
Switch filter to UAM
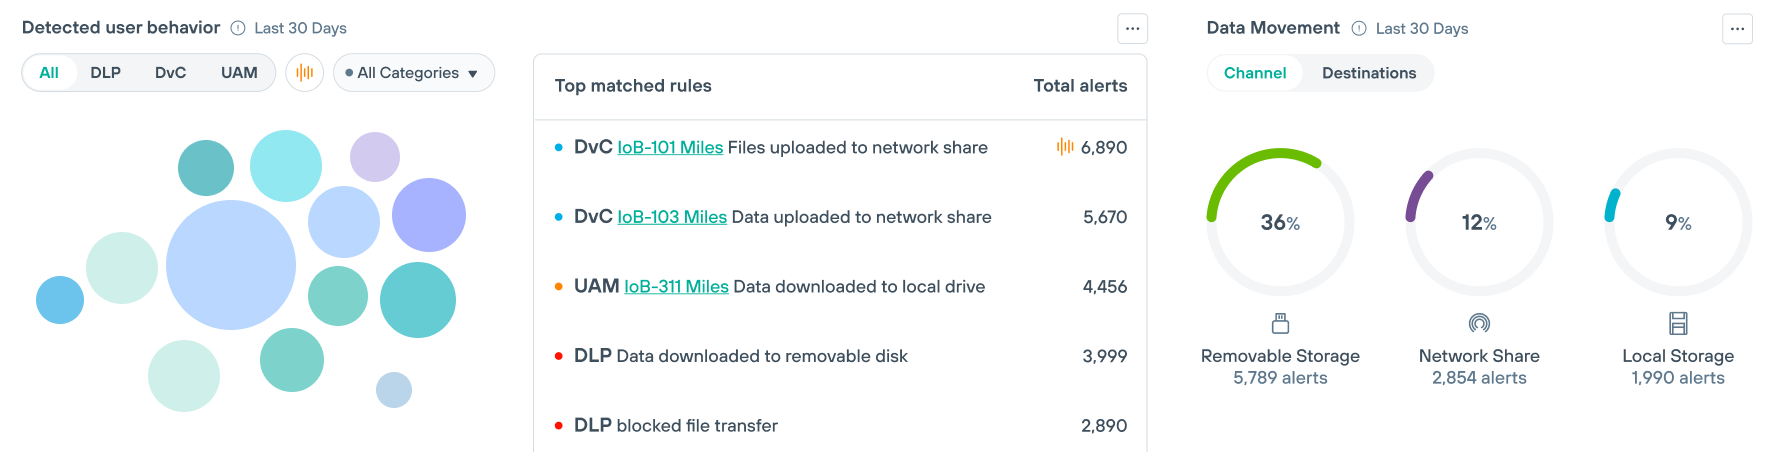239,73
